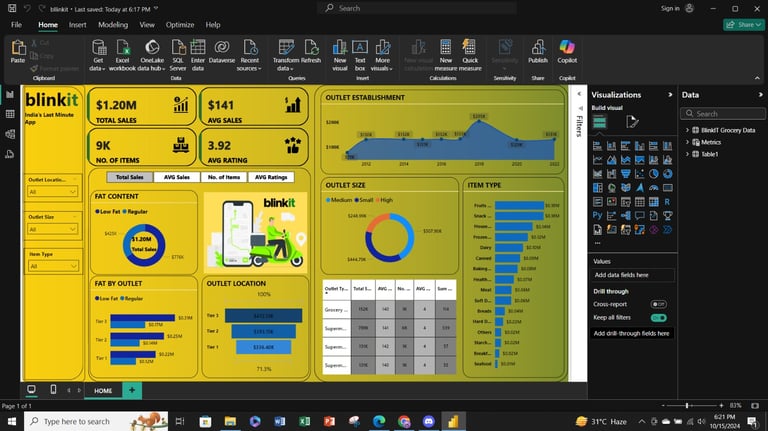Collapse the Data pane
Viewport: 768px width, 431px height.
(760, 95)
